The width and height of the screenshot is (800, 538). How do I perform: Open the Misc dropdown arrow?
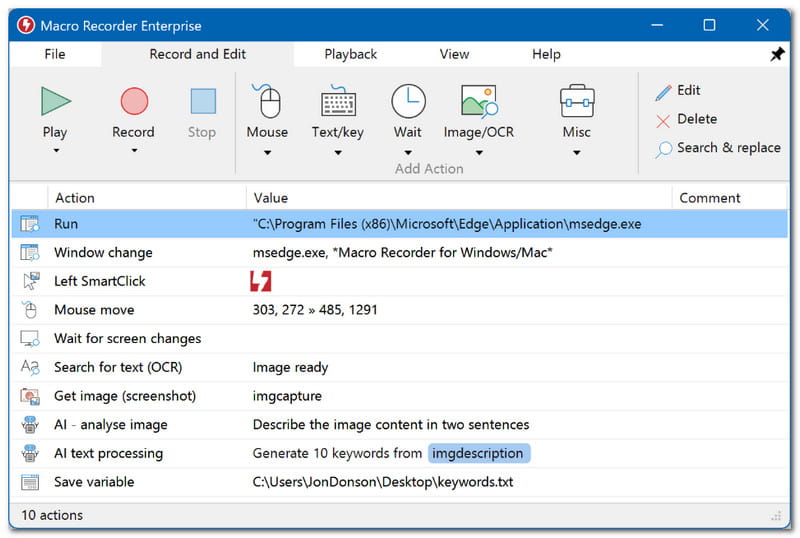point(577,153)
